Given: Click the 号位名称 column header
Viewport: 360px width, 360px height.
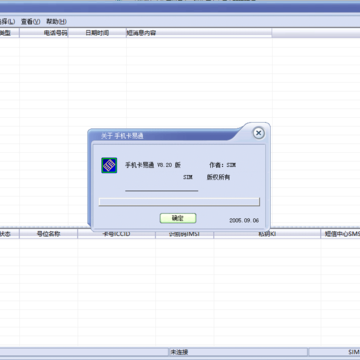Looking at the screenshot, I should 48,234.
